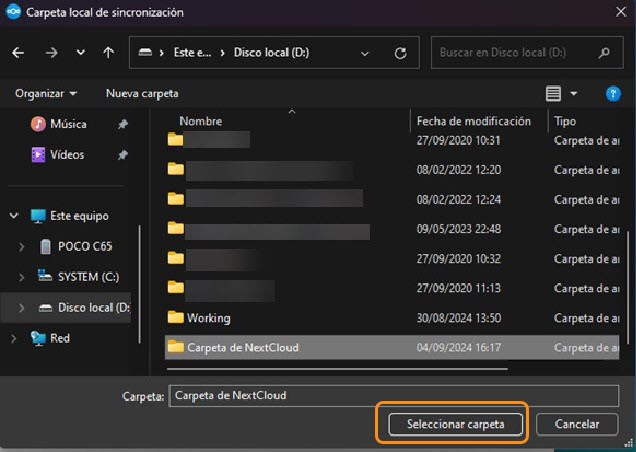Click Nueva carpeta in the toolbar
Screen dimensions: 636x452
(142, 93)
